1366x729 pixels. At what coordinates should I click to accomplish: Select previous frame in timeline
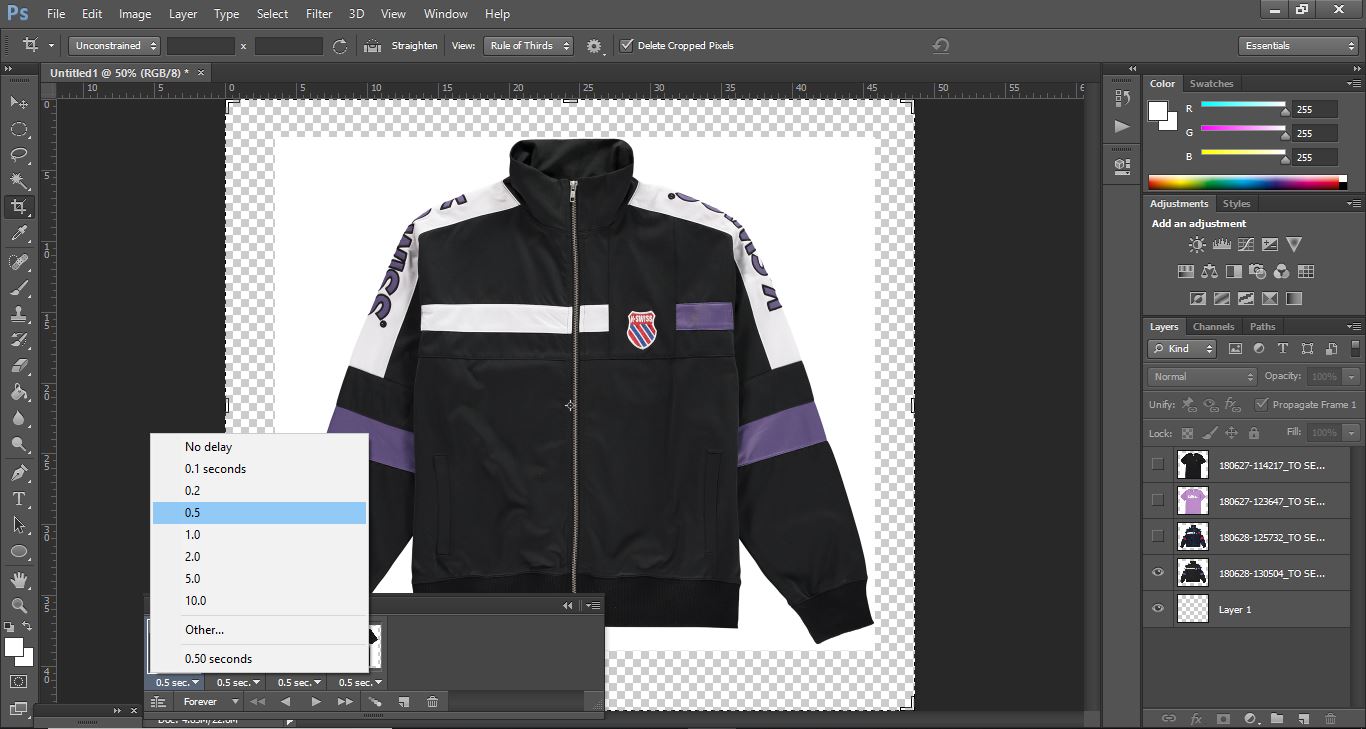coord(286,702)
